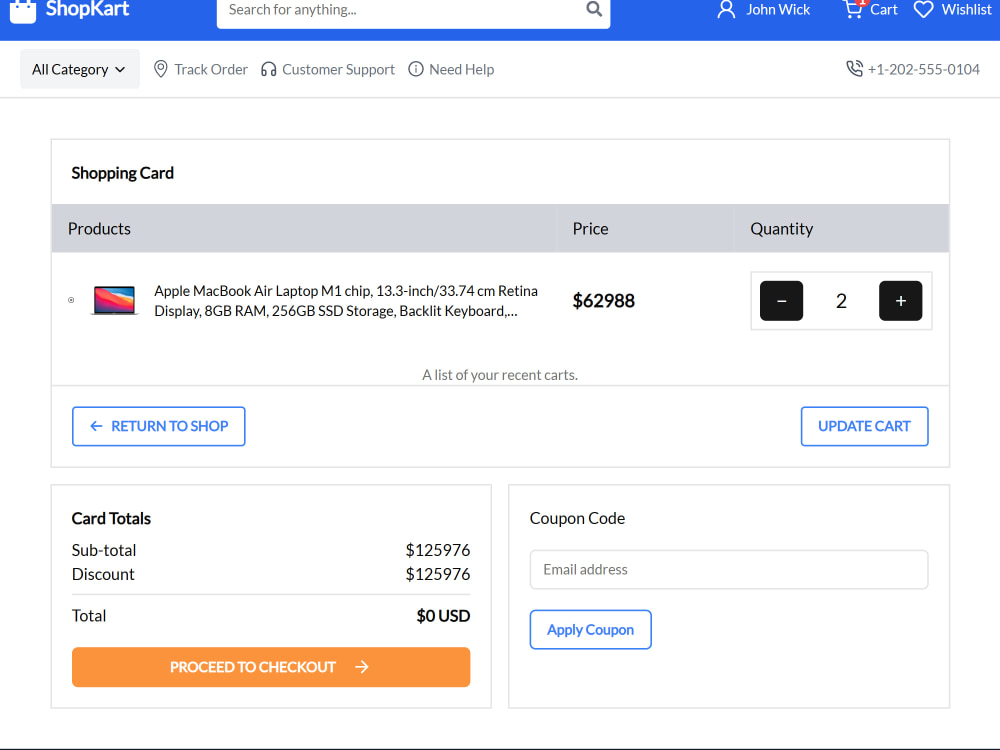Increase MacBook quantity with the plus button
The width and height of the screenshot is (1000, 750).
pos(900,300)
